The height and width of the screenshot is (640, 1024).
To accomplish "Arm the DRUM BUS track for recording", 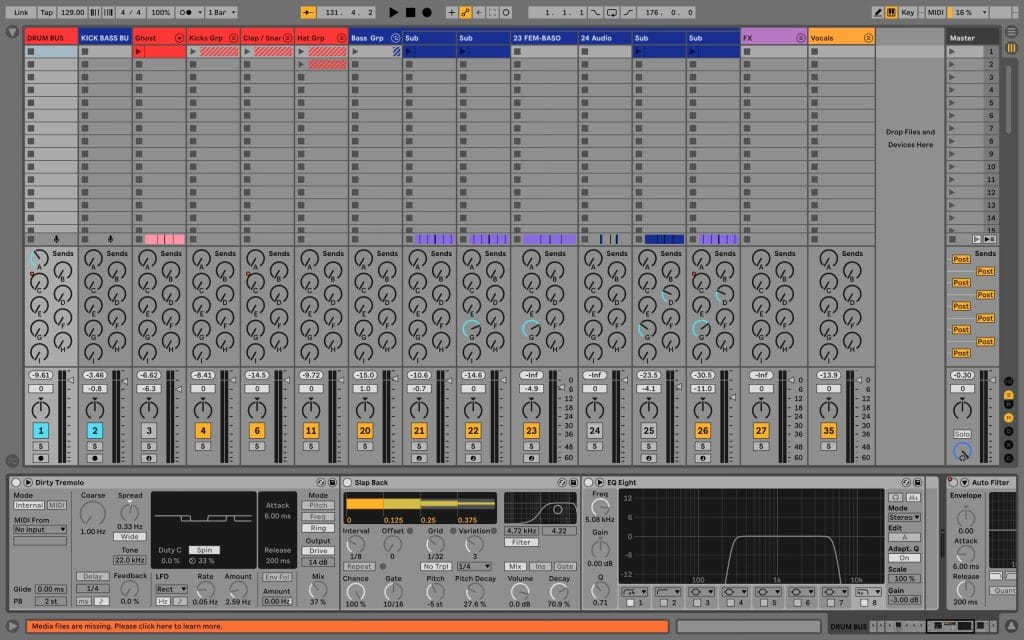I will [x=41, y=458].
